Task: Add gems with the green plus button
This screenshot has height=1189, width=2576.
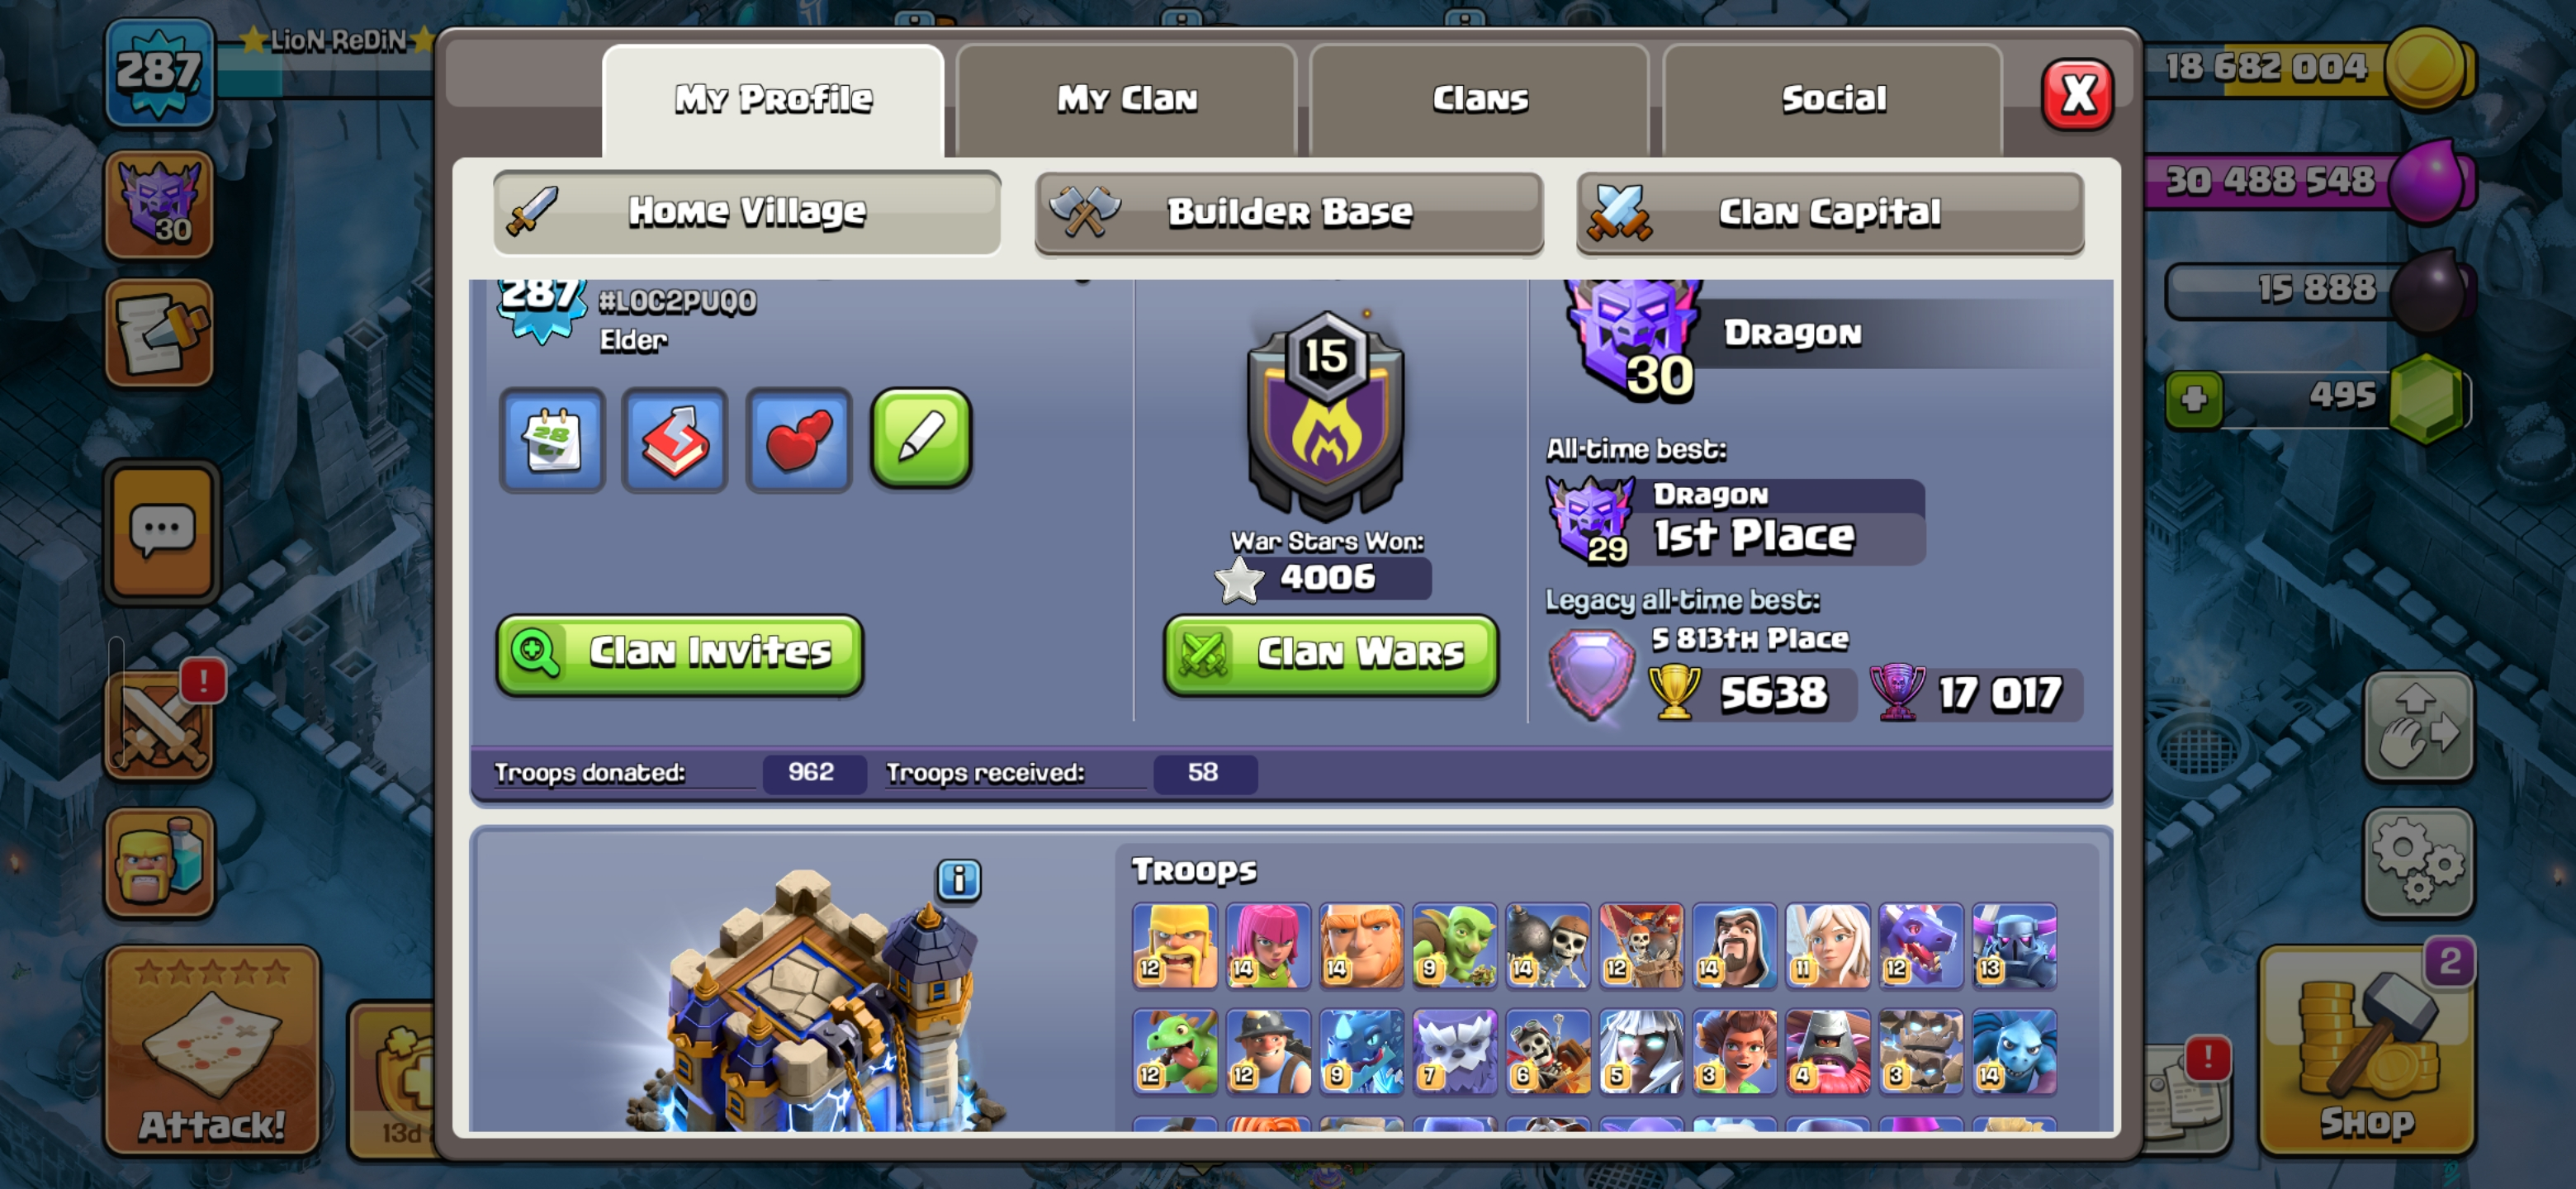Action: 2194,399
